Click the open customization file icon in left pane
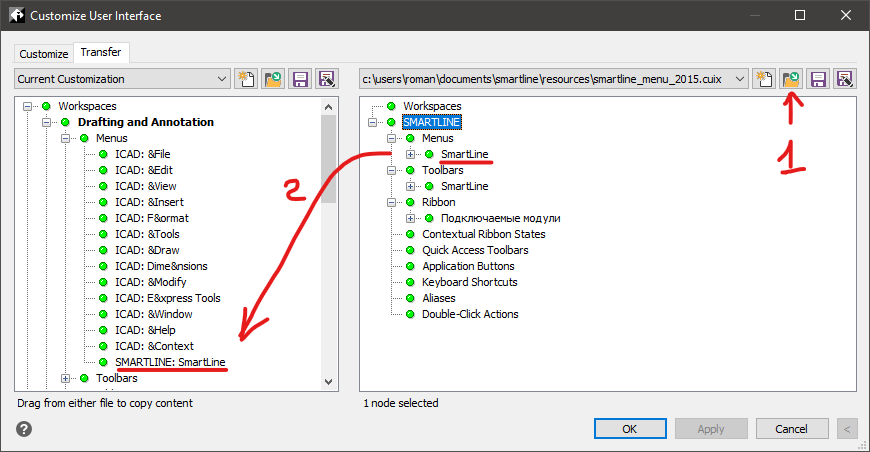870x452 pixels. click(x=273, y=79)
